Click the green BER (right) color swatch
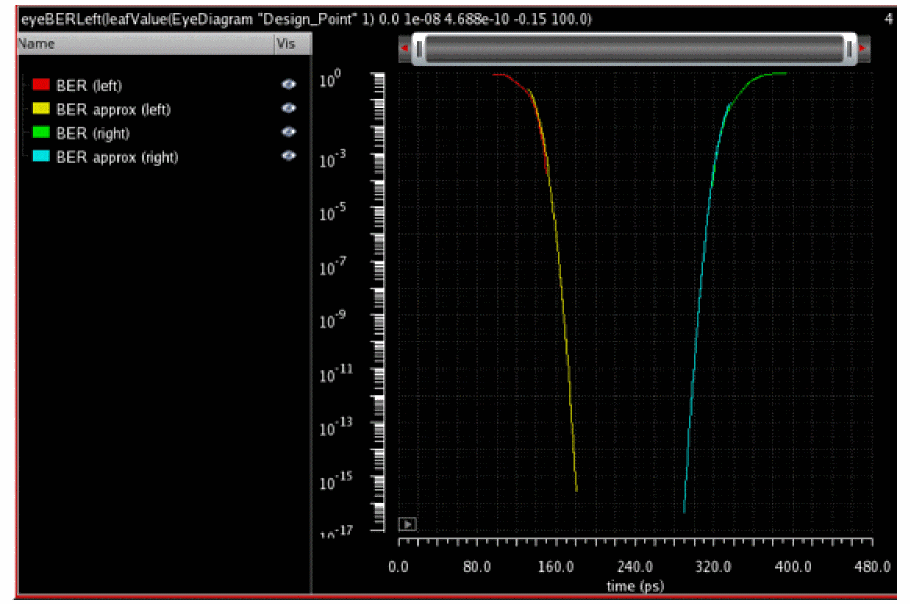 coord(41,133)
